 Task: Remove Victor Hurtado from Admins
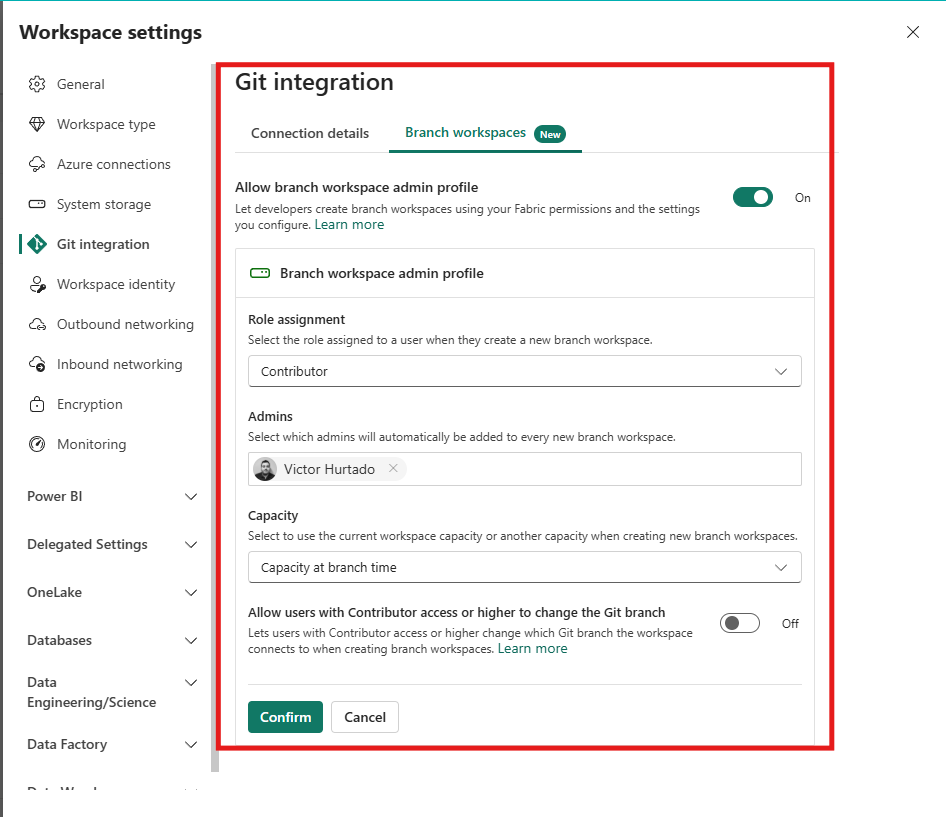[x=393, y=468]
